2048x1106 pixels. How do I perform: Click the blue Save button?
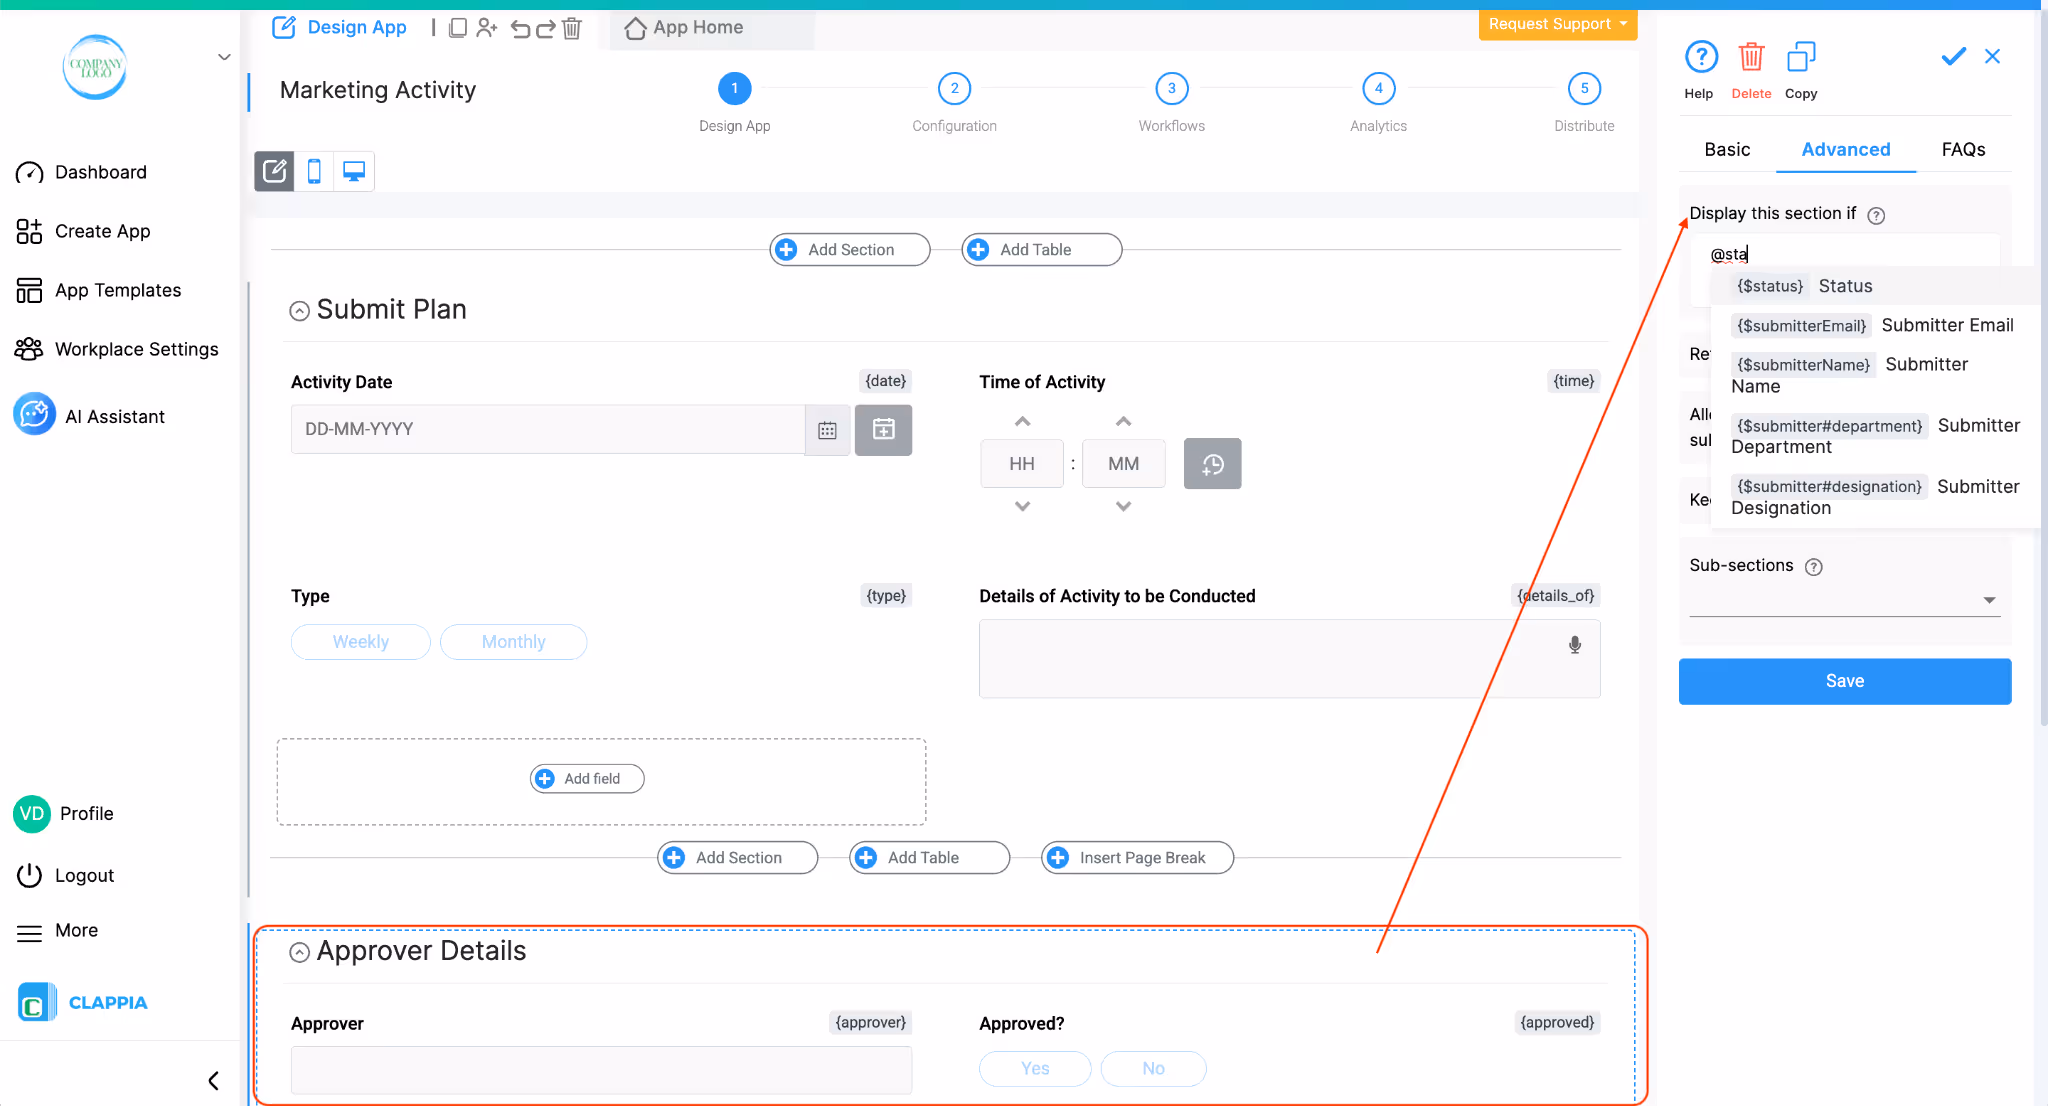1844,681
